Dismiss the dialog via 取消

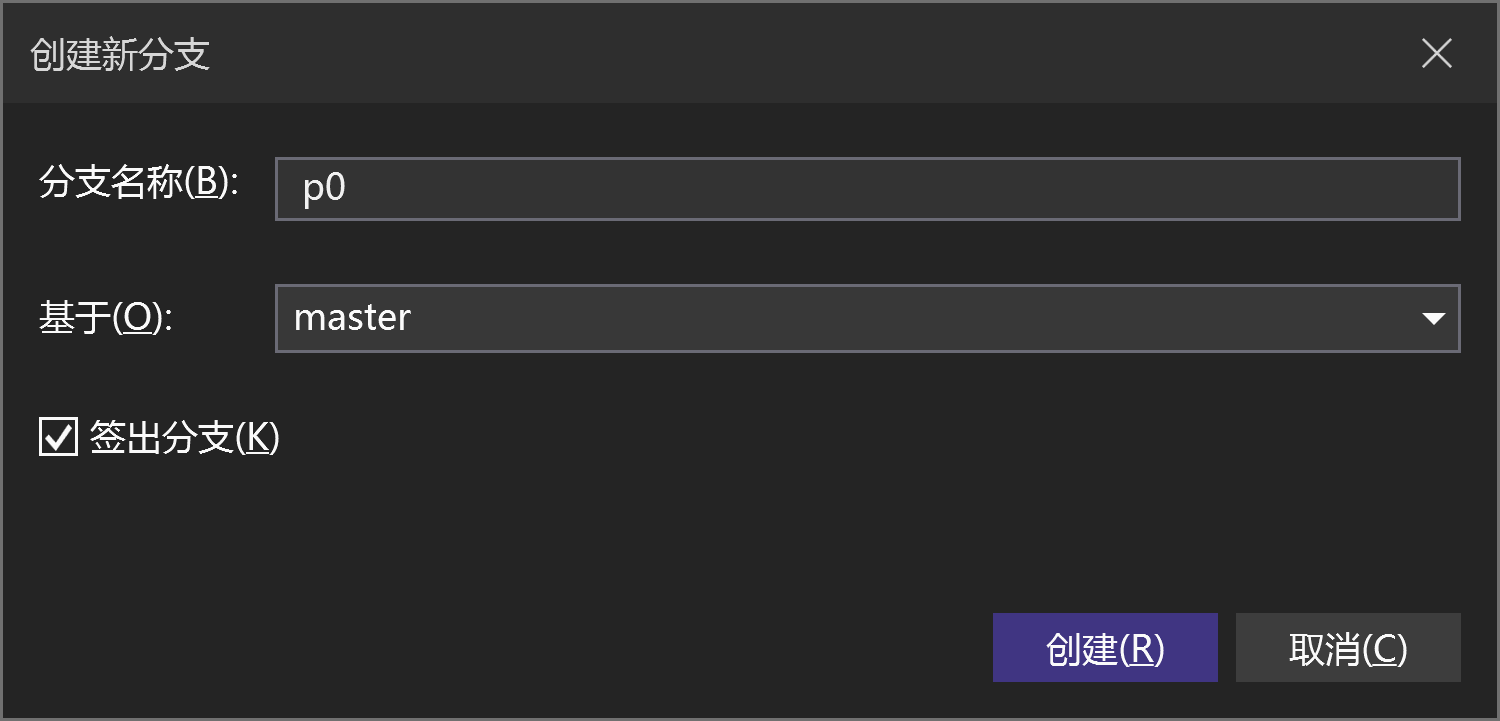[x=1348, y=648]
